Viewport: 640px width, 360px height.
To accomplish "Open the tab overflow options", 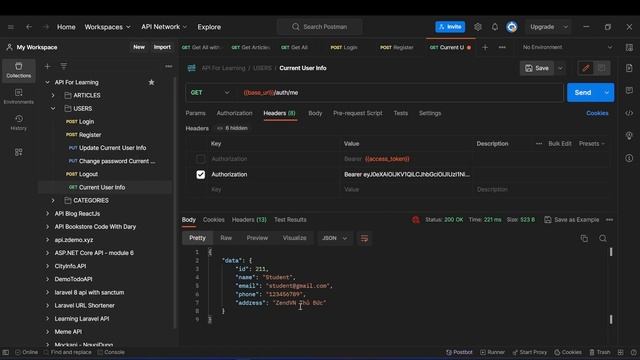I will coord(502,47).
